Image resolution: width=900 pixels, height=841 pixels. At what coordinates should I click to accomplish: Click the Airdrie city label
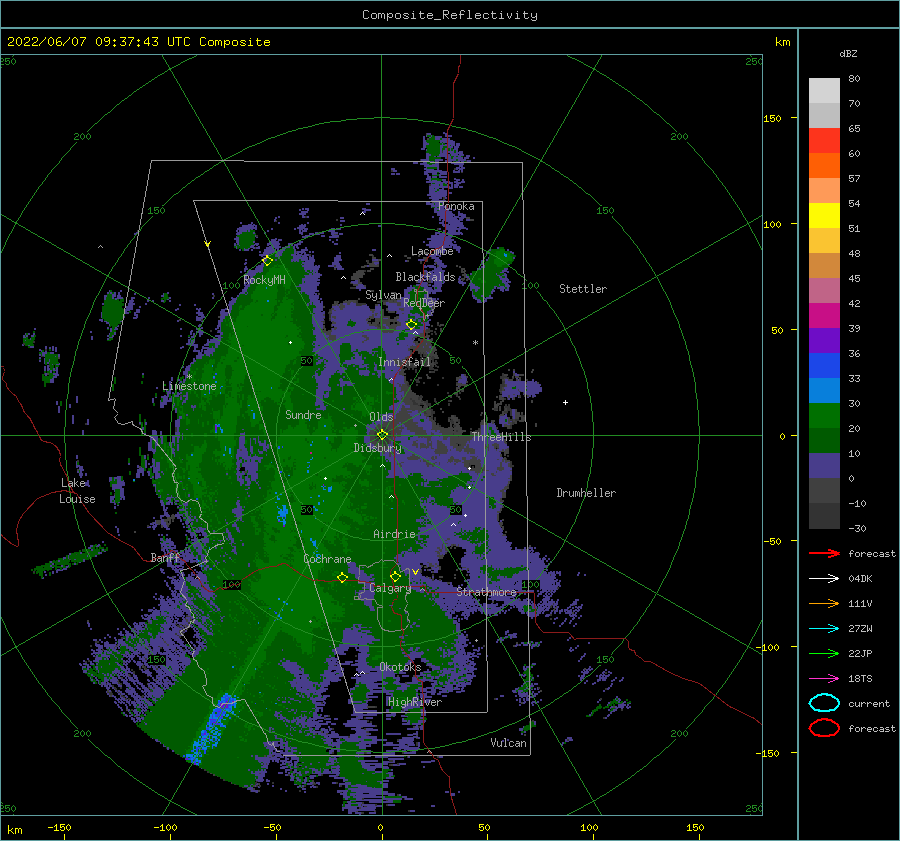point(394,534)
